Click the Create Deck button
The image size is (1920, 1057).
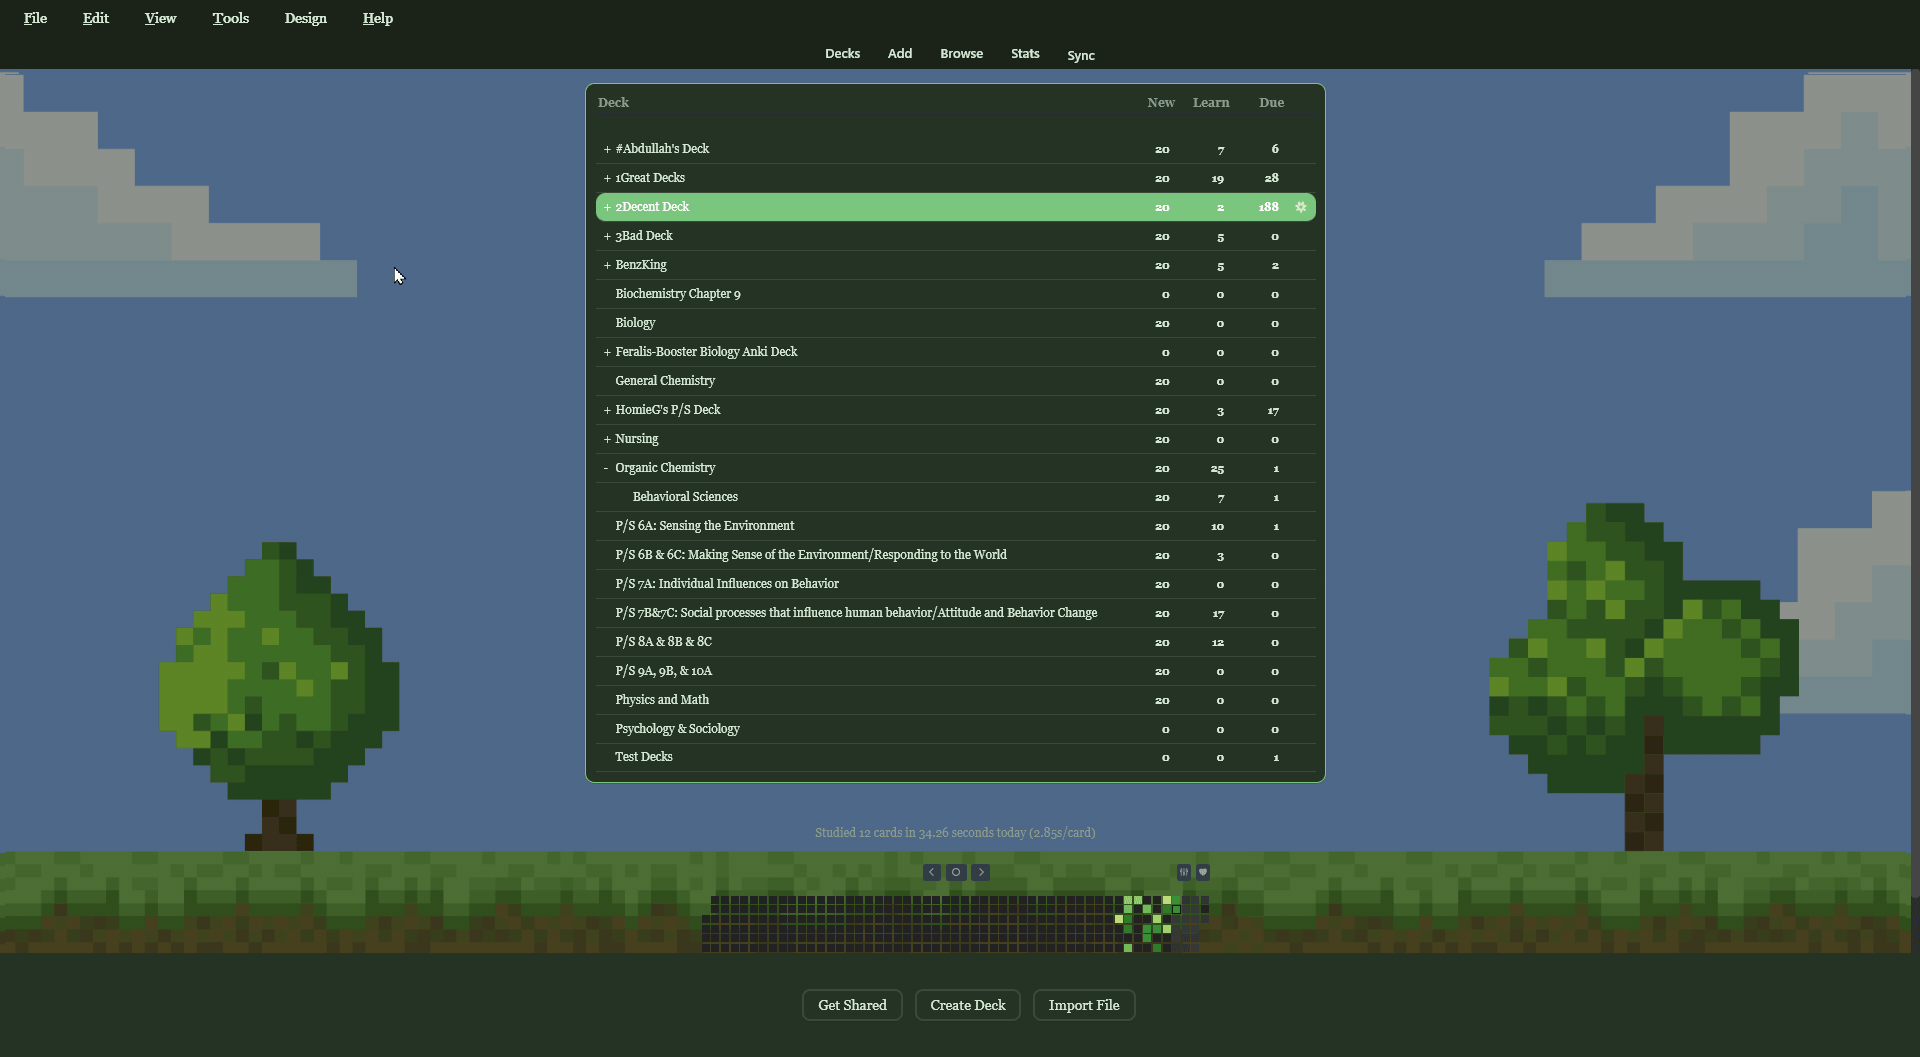click(x=967, y=1005)
